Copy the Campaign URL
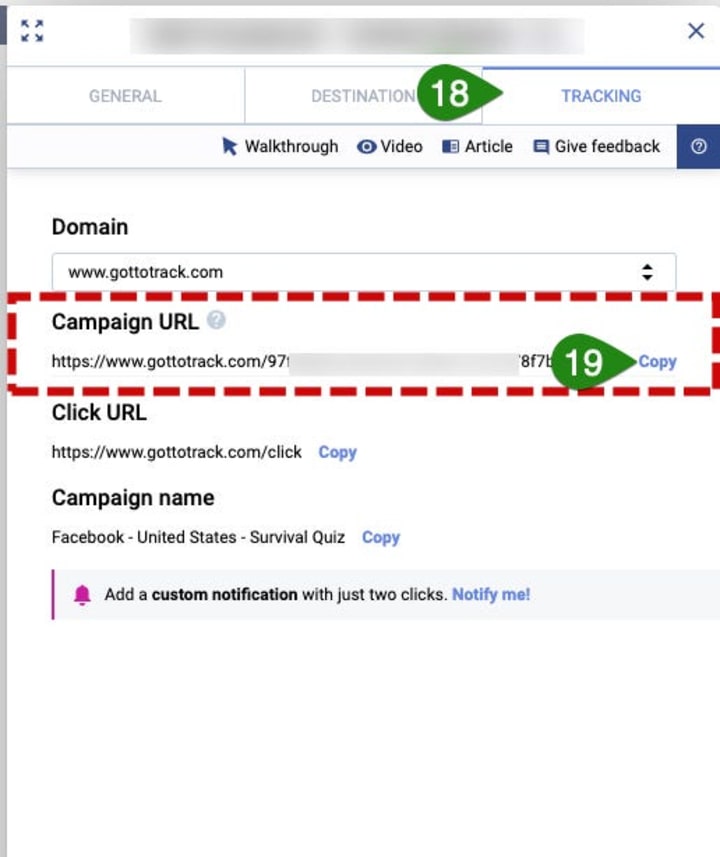 pos(657,362)
